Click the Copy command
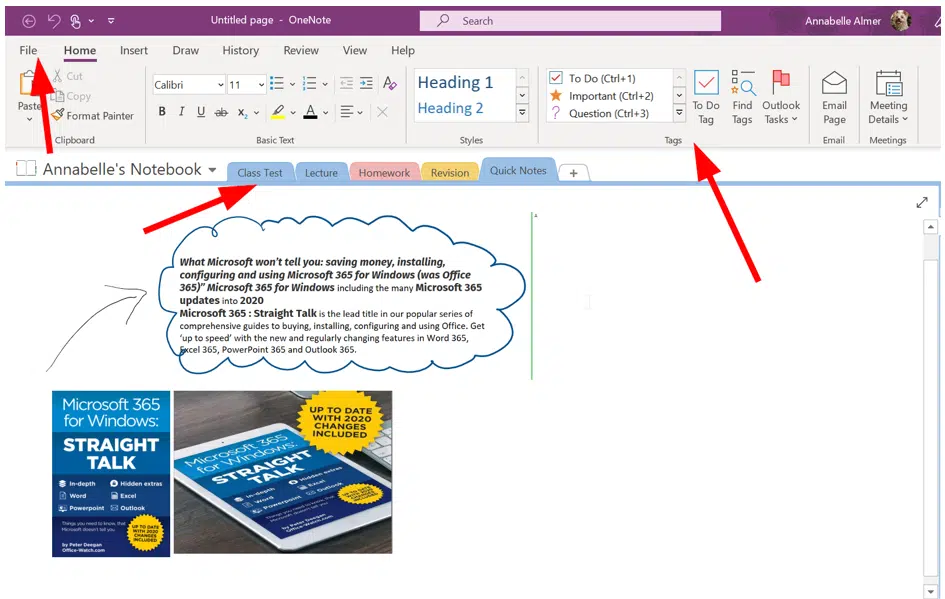Image resolution: width=945 pixels, height=599 pixels. (71, 96)
